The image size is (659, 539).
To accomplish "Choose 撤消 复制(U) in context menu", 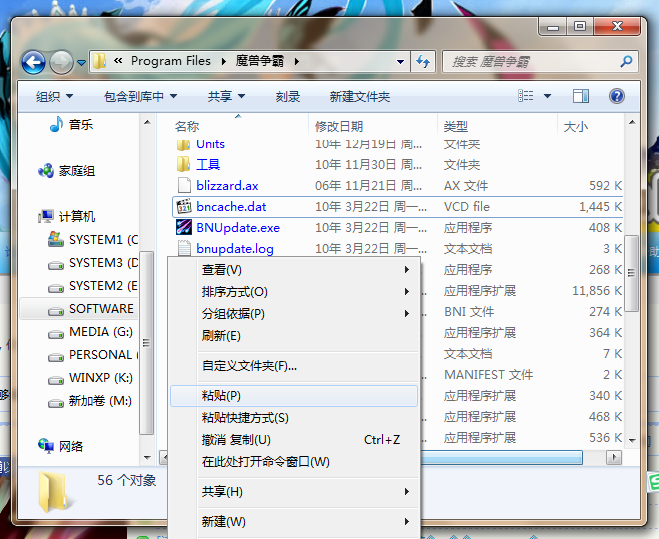I will (x=294, y=440).
